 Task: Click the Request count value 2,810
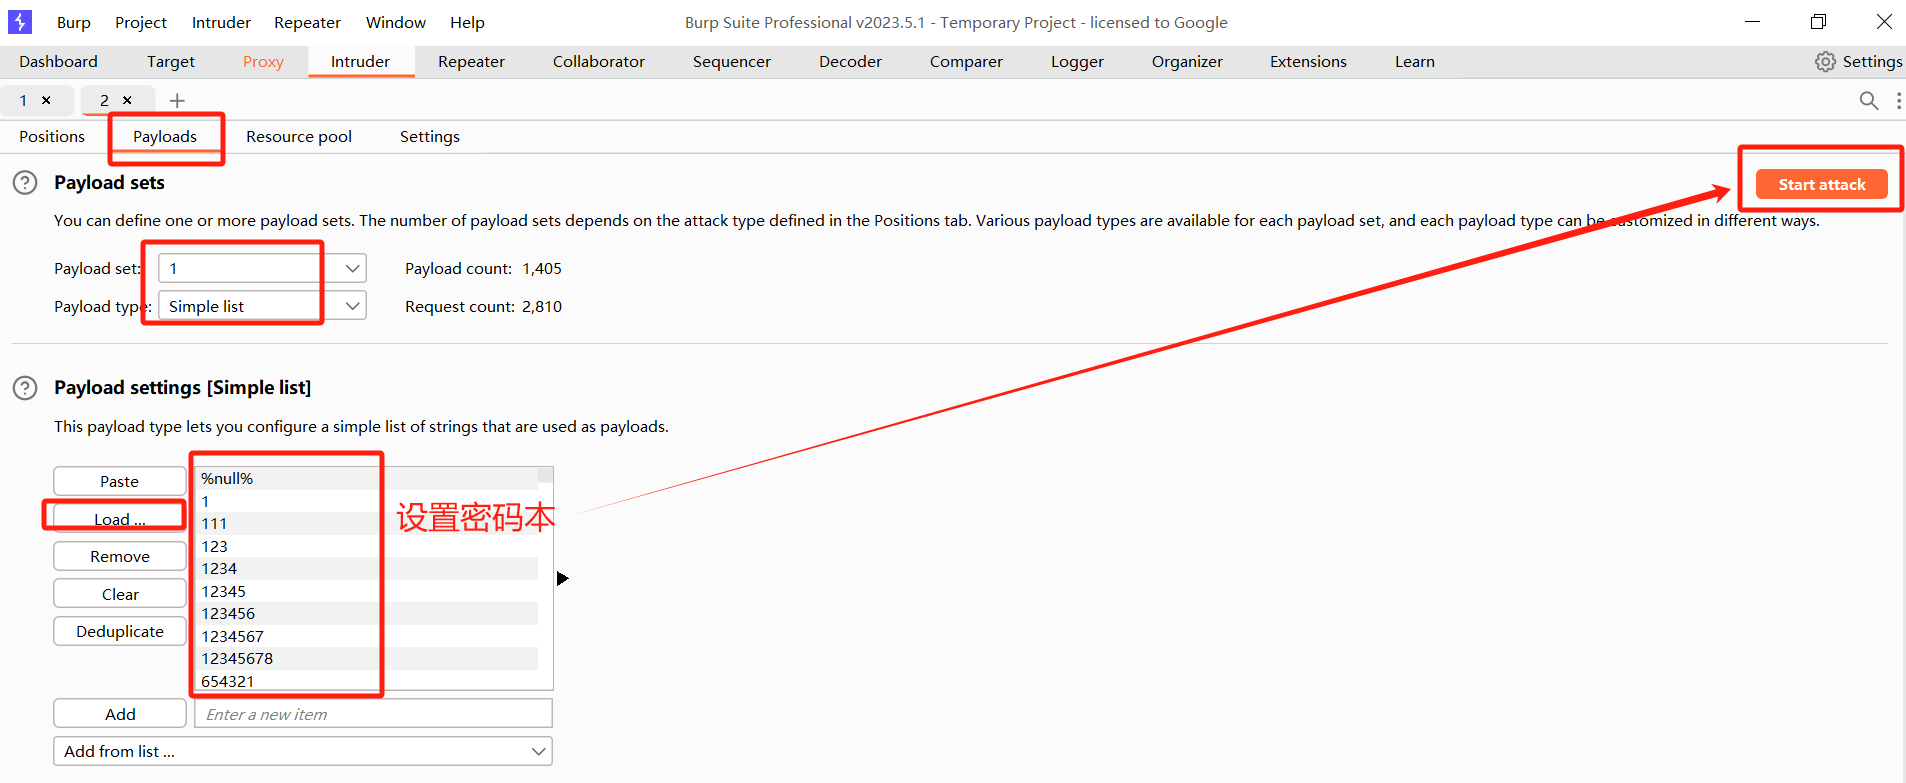tap(542, 307)
